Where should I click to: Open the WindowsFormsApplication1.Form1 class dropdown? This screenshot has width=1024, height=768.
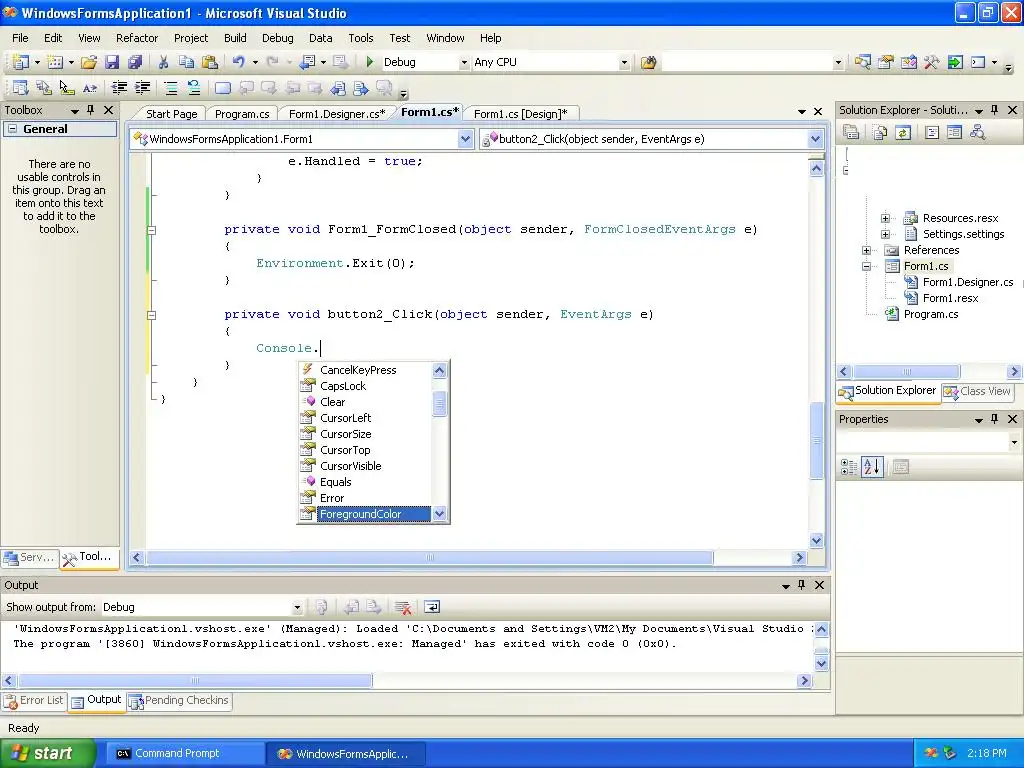point(465,138)
